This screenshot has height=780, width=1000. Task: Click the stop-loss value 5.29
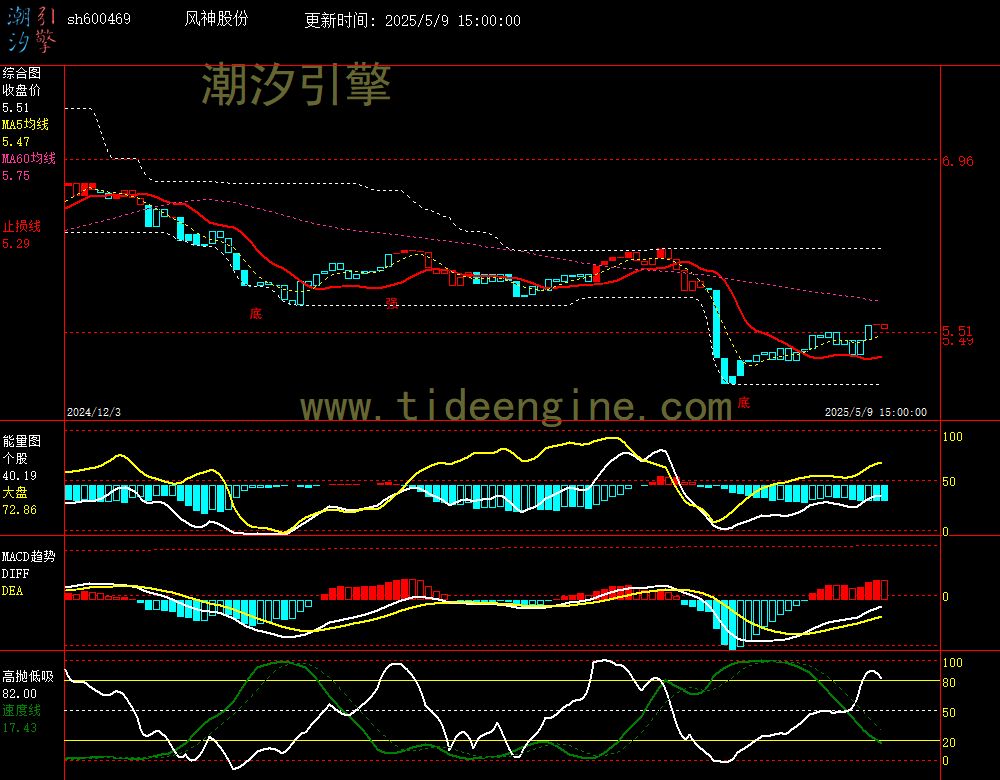[x=16, y=244]
